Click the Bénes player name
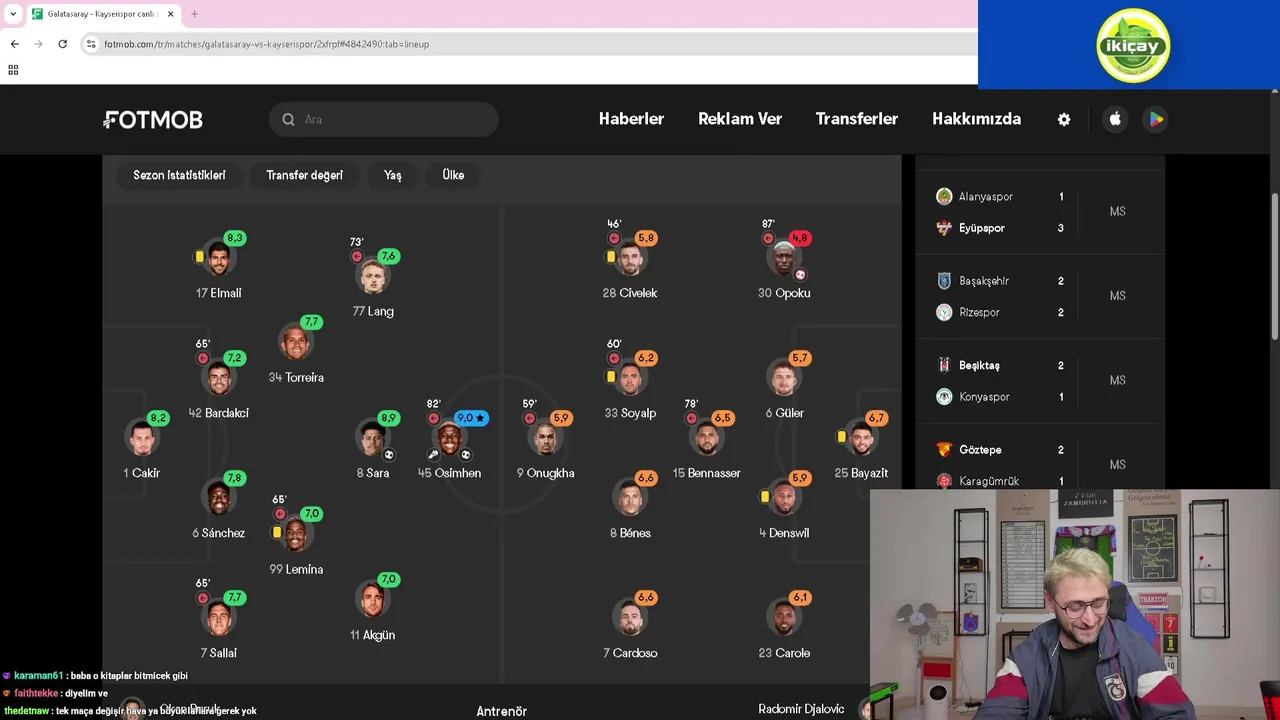 (635, 533)
